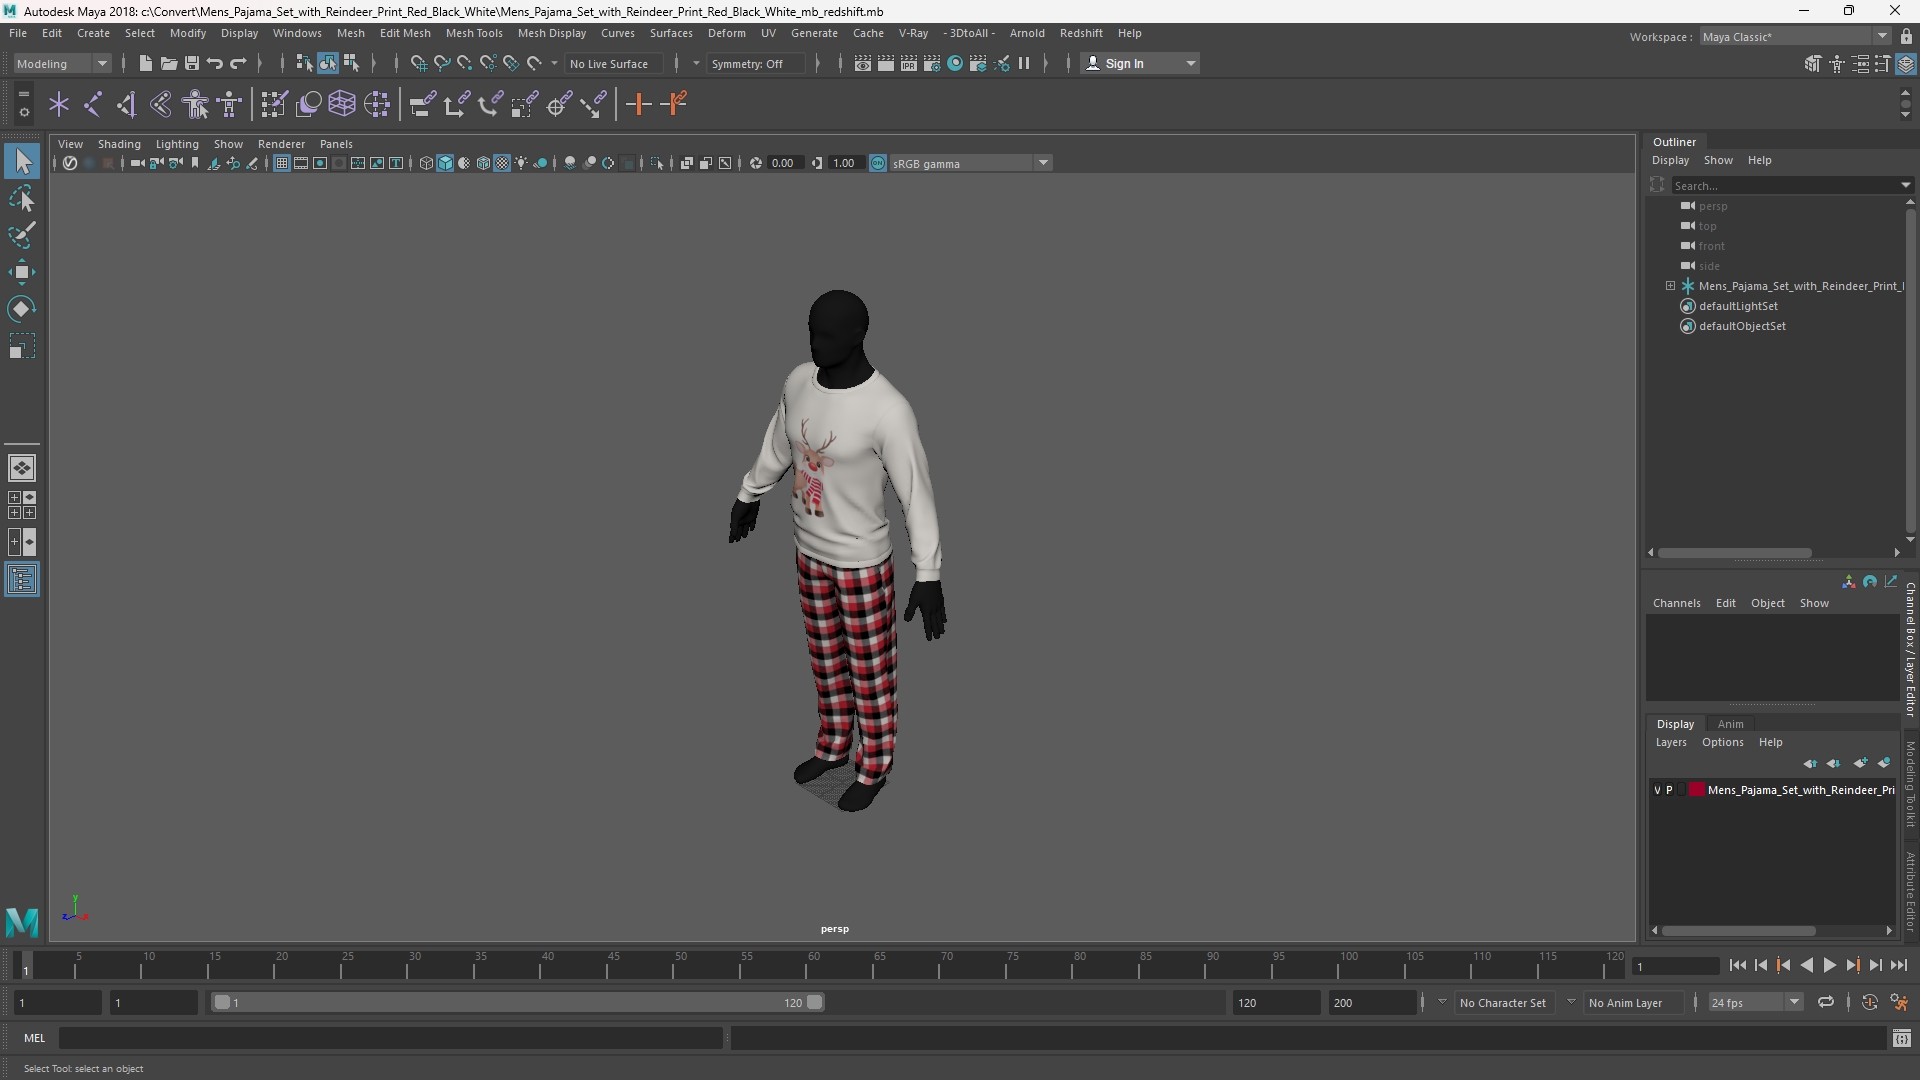Click the polygon cube shelf icon
The width and height of the screenshot is (1920, 1080).
[x=342, y=104]
